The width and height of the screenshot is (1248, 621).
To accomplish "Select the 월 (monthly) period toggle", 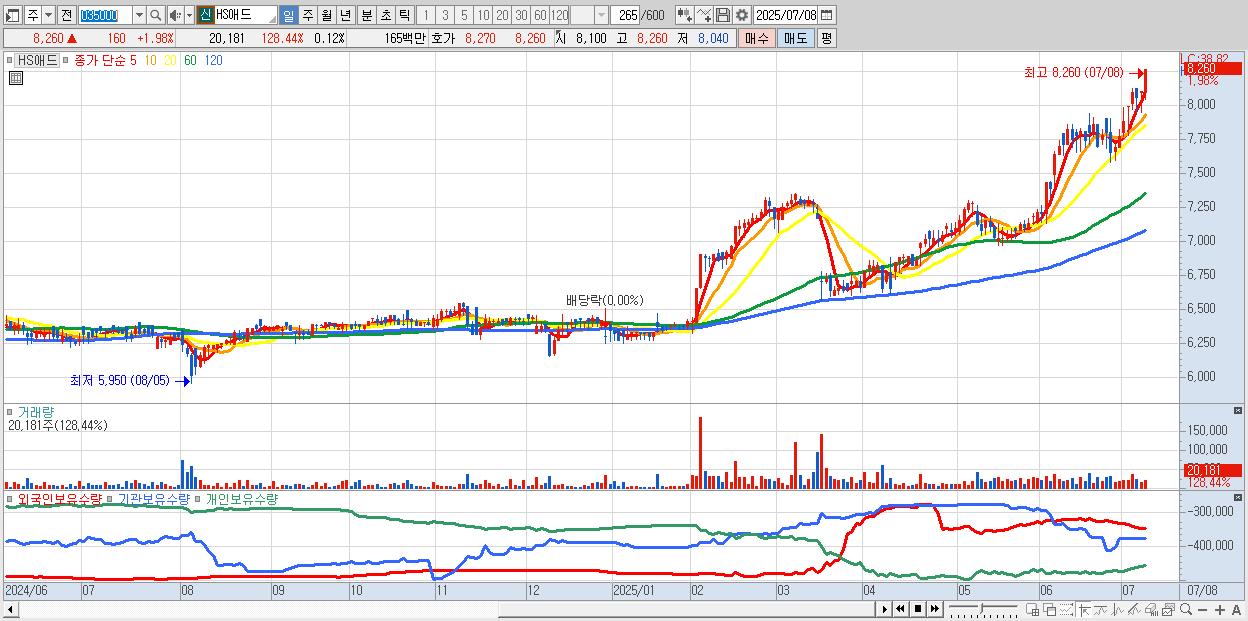I will pos(326,15).
